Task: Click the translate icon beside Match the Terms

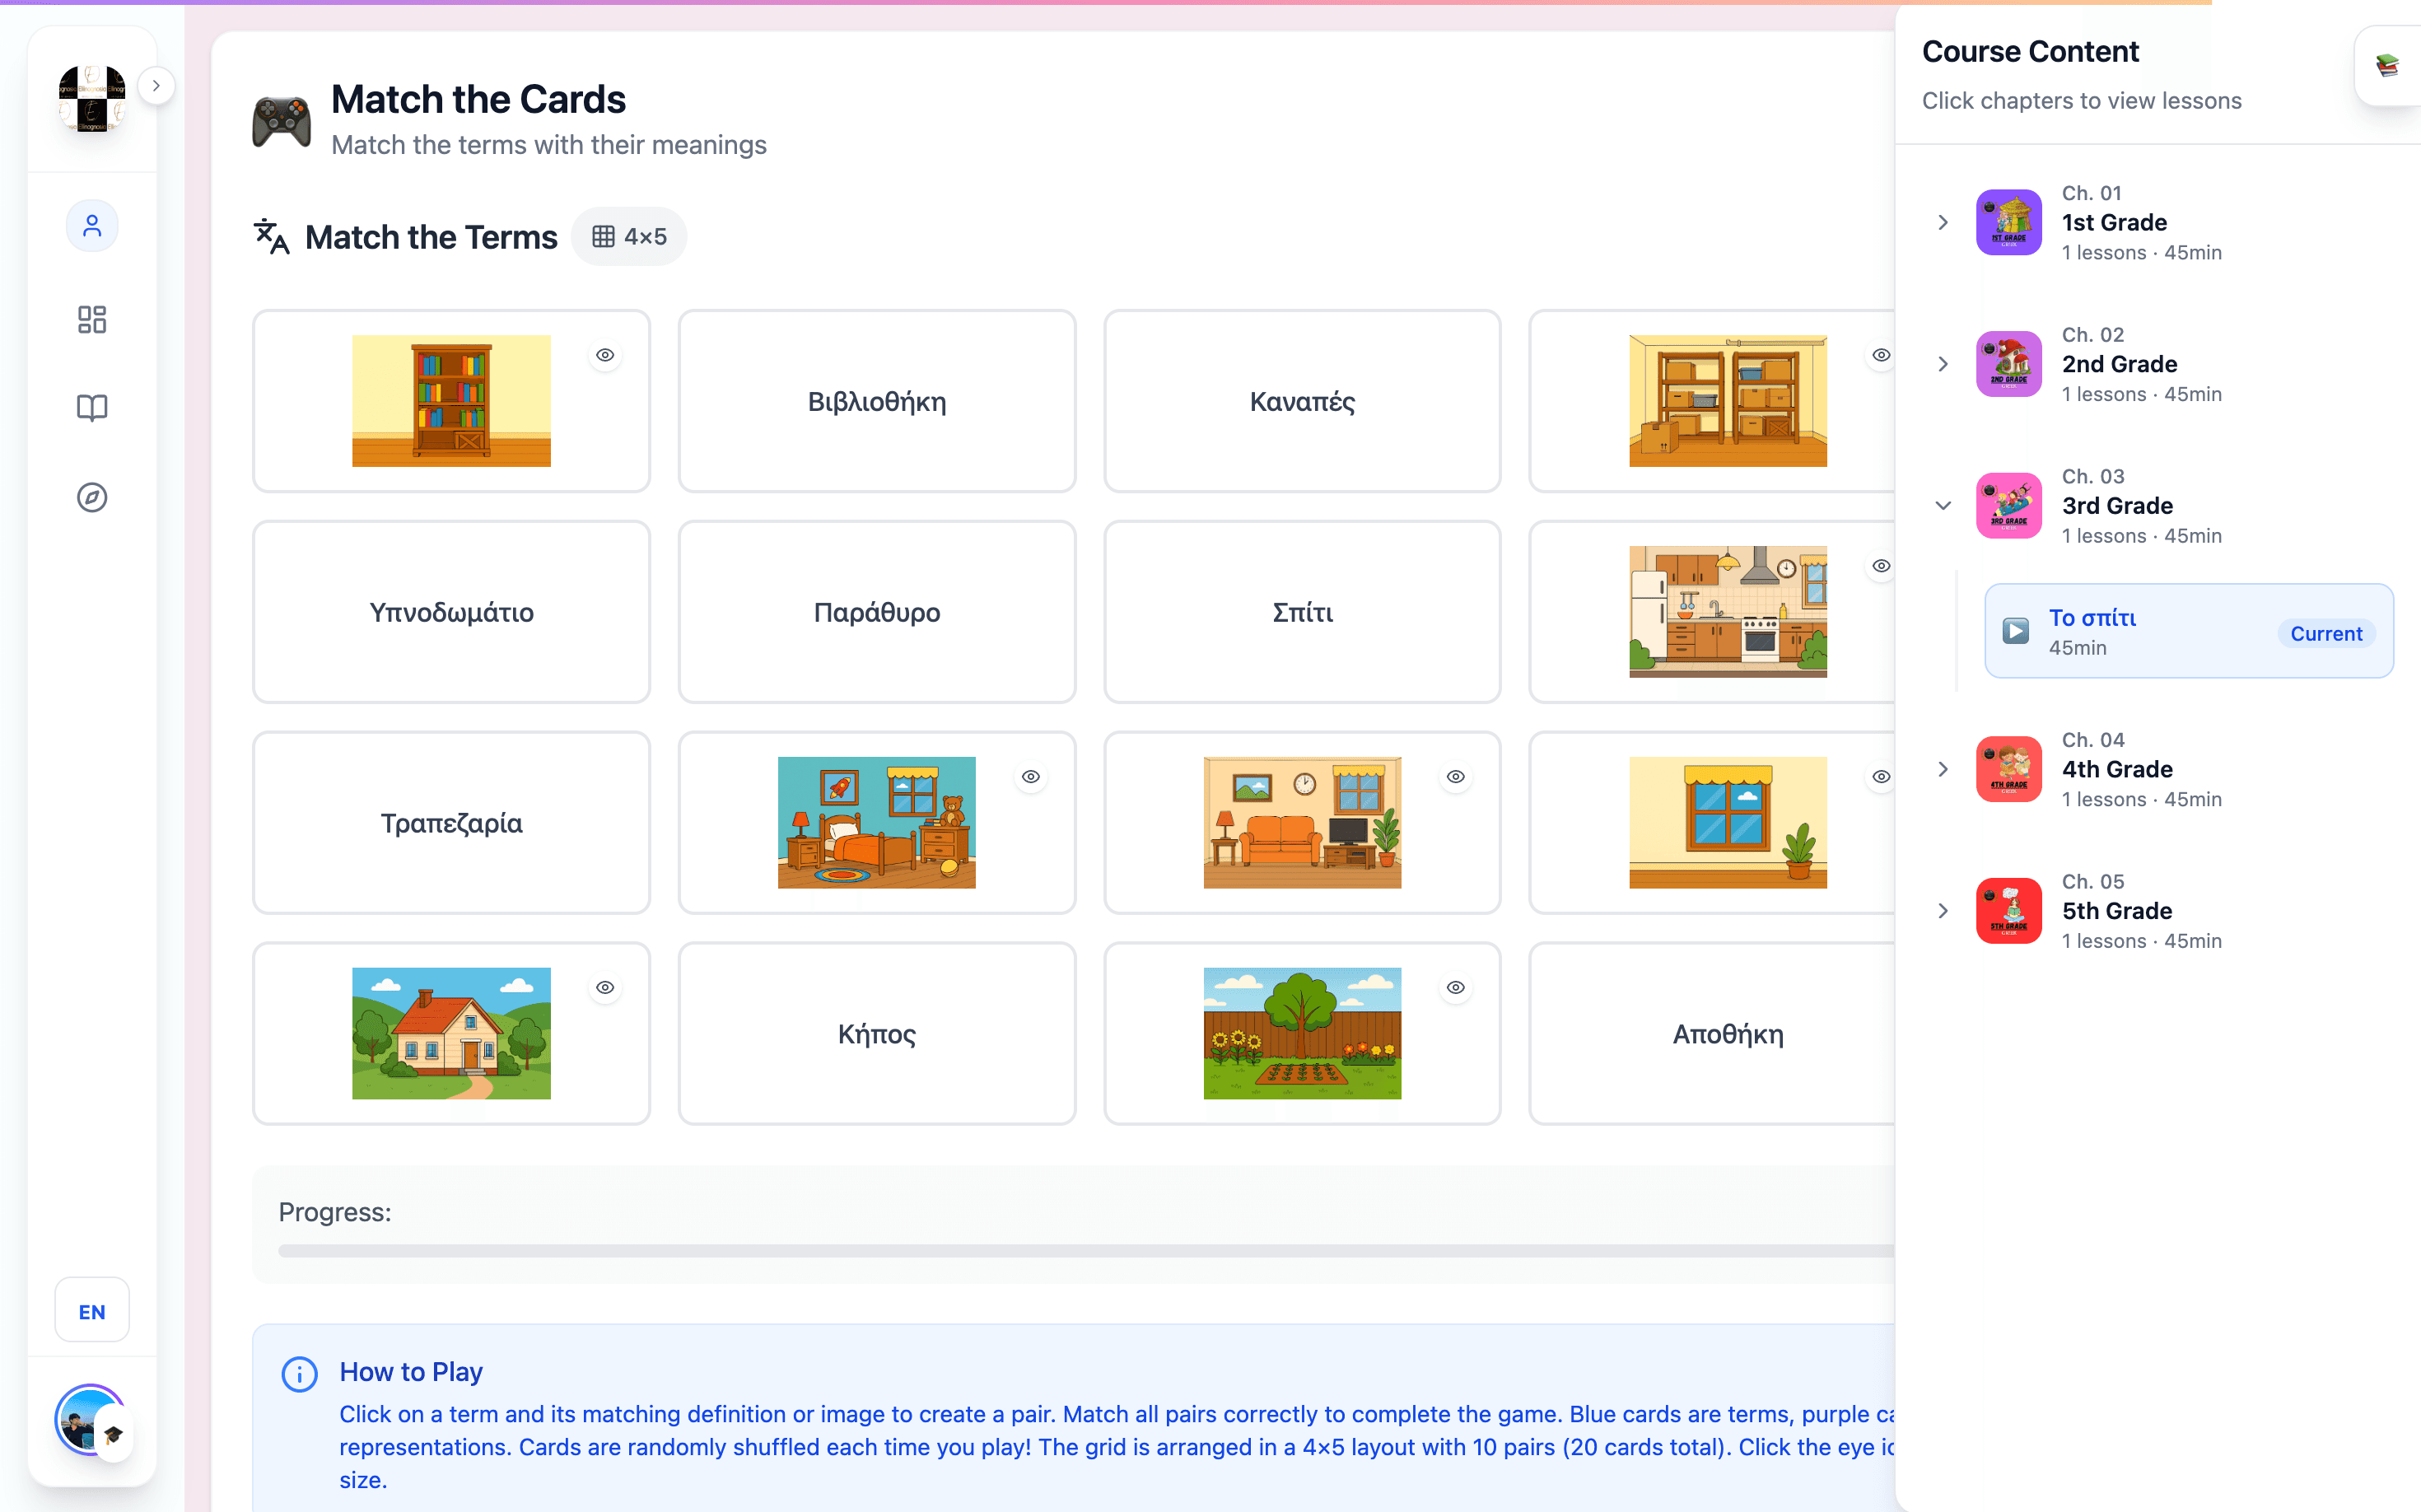Action: click(271, 237)
